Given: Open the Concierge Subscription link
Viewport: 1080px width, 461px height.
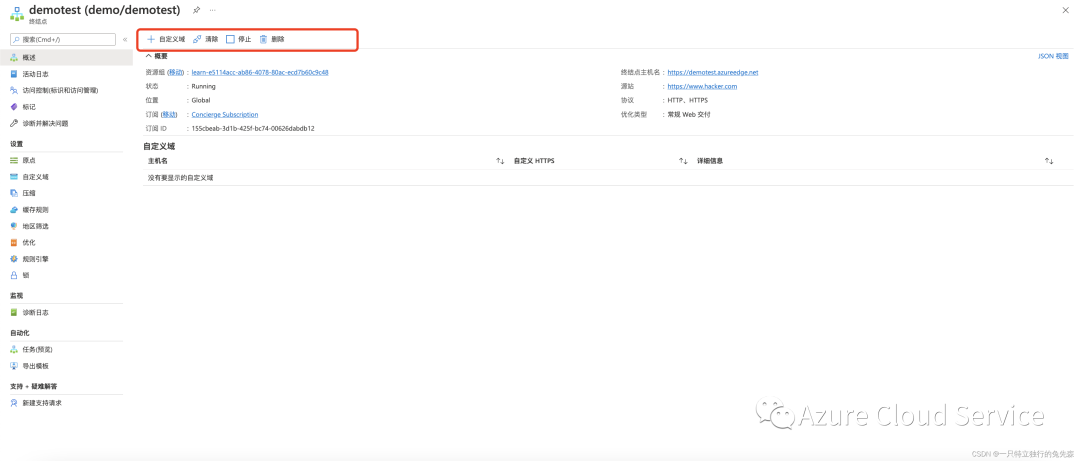Looking at the screenshot, I should (225, 114).
